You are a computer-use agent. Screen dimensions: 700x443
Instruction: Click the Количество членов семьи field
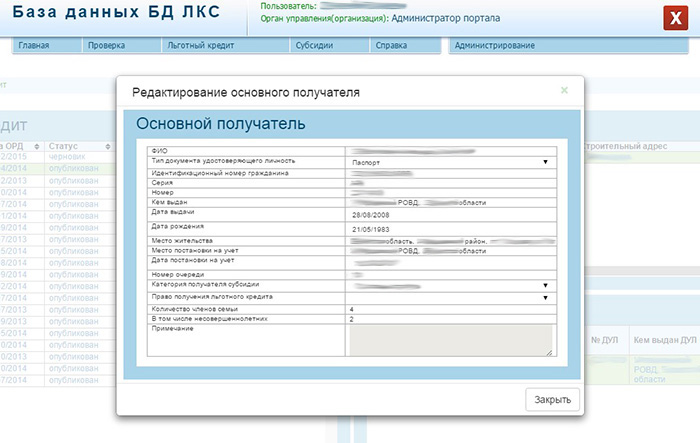click(x=450, y=309)
